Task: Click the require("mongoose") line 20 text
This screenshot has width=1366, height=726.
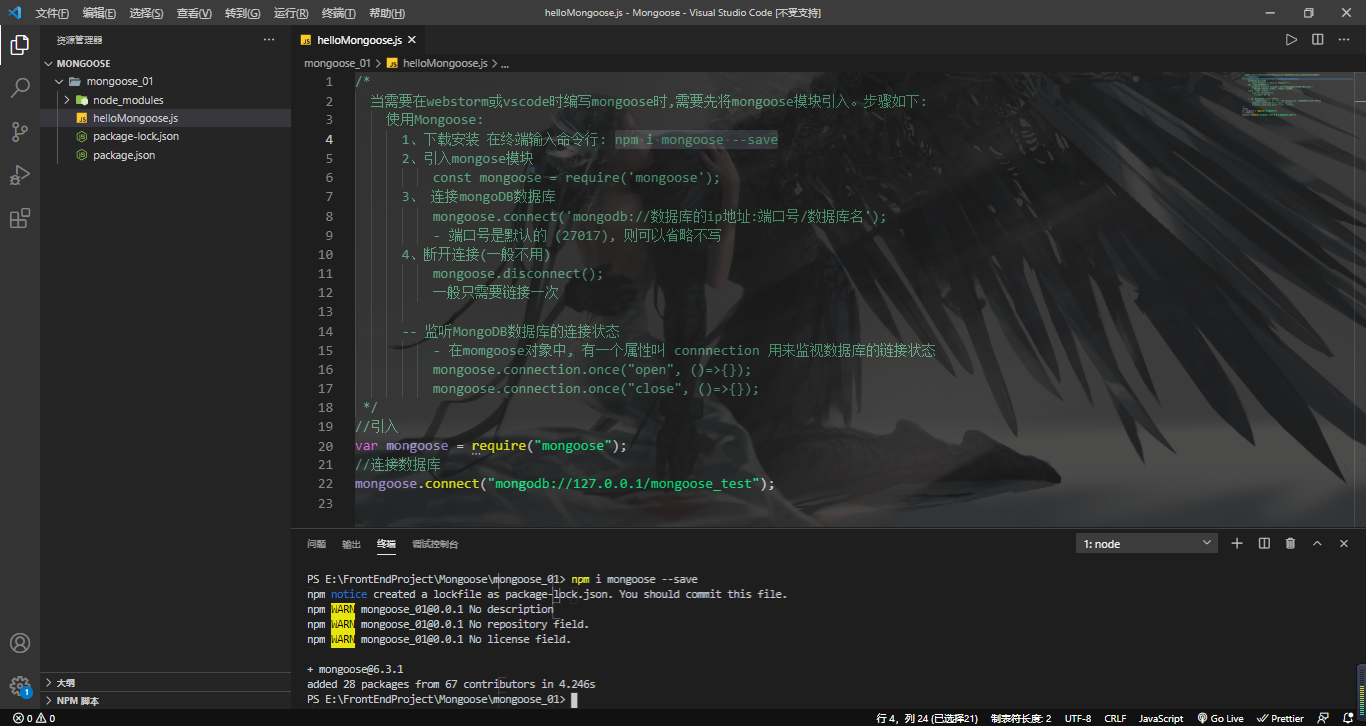Action: [x=547, y=446]
